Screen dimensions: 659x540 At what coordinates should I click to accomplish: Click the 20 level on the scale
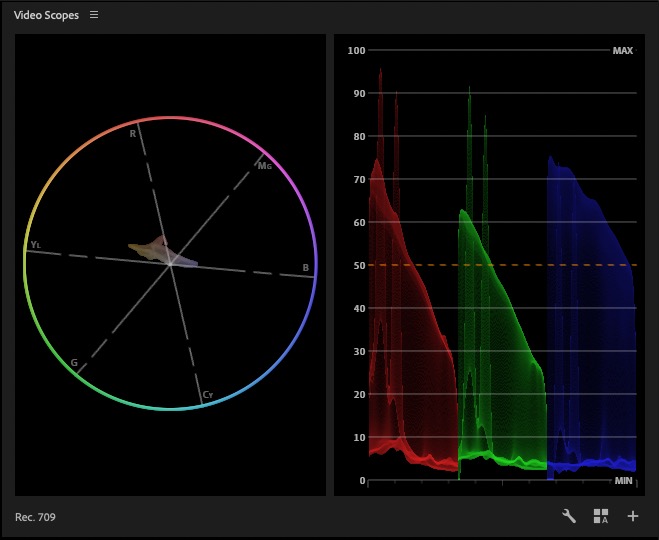[359, 395]
